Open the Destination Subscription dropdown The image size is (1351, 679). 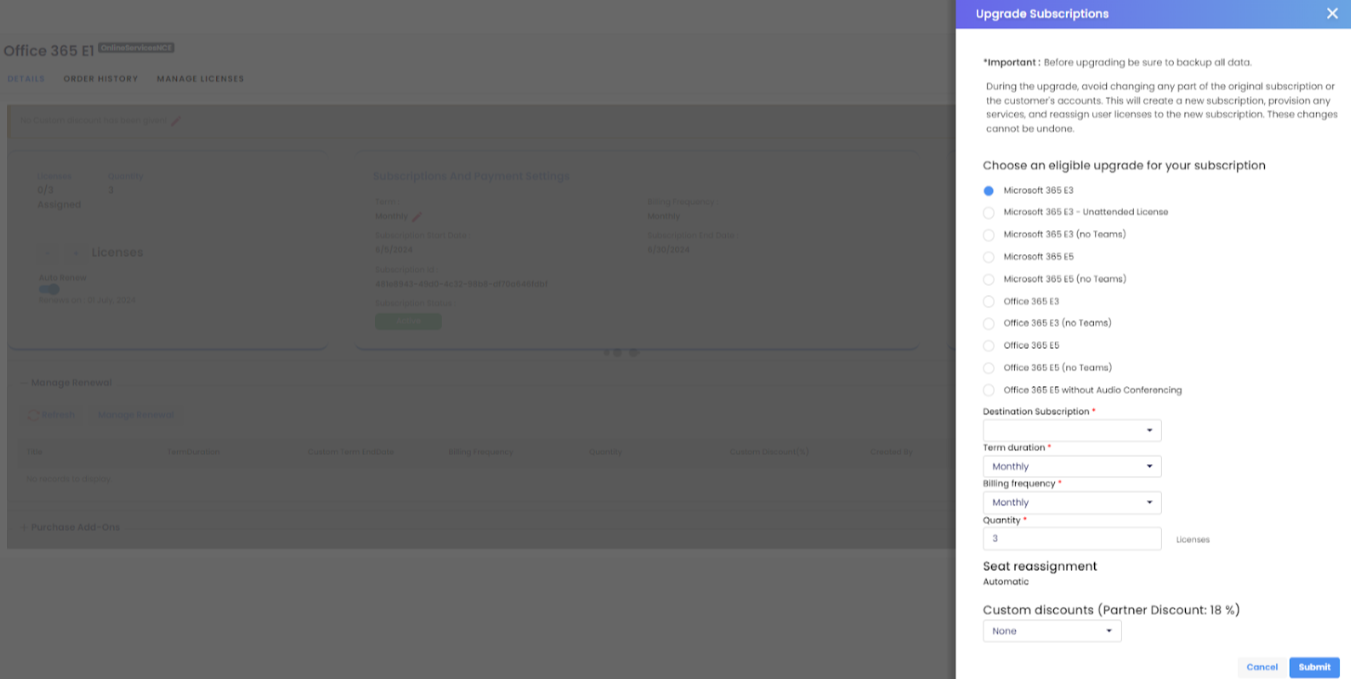pos(1072,430)
